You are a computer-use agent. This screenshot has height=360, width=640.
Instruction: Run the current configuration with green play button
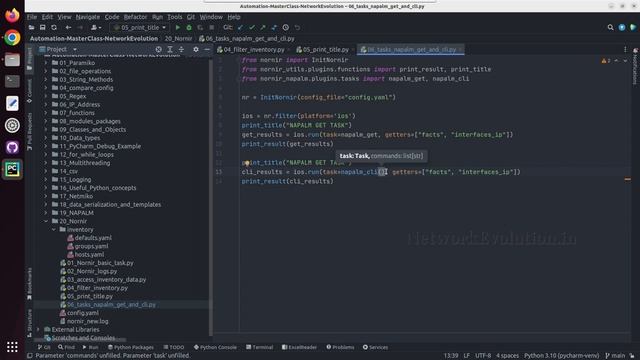coord(178,27)
